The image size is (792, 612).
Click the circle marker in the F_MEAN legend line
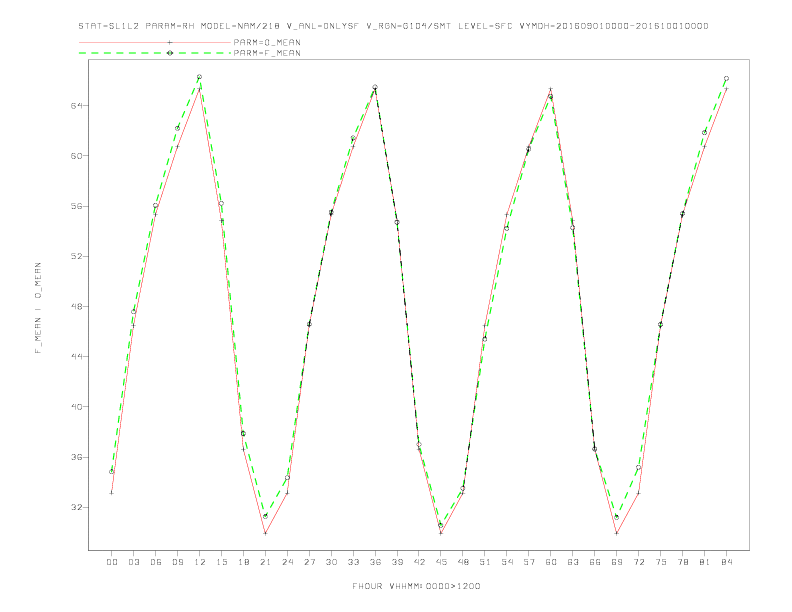[x=170, y=53]
